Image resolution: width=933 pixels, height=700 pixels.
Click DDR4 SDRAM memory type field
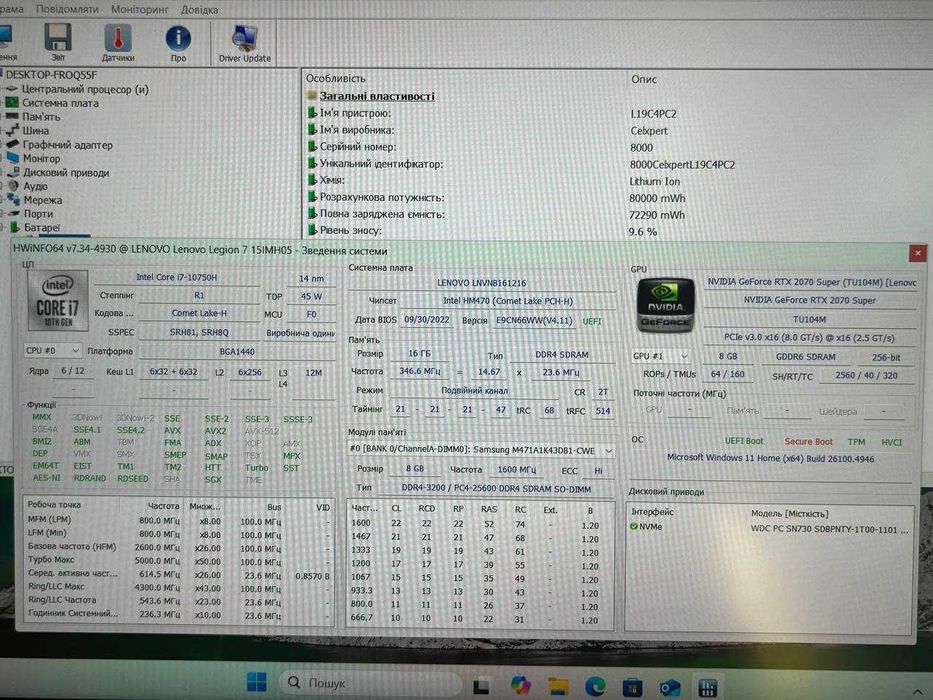click(561, 355)
